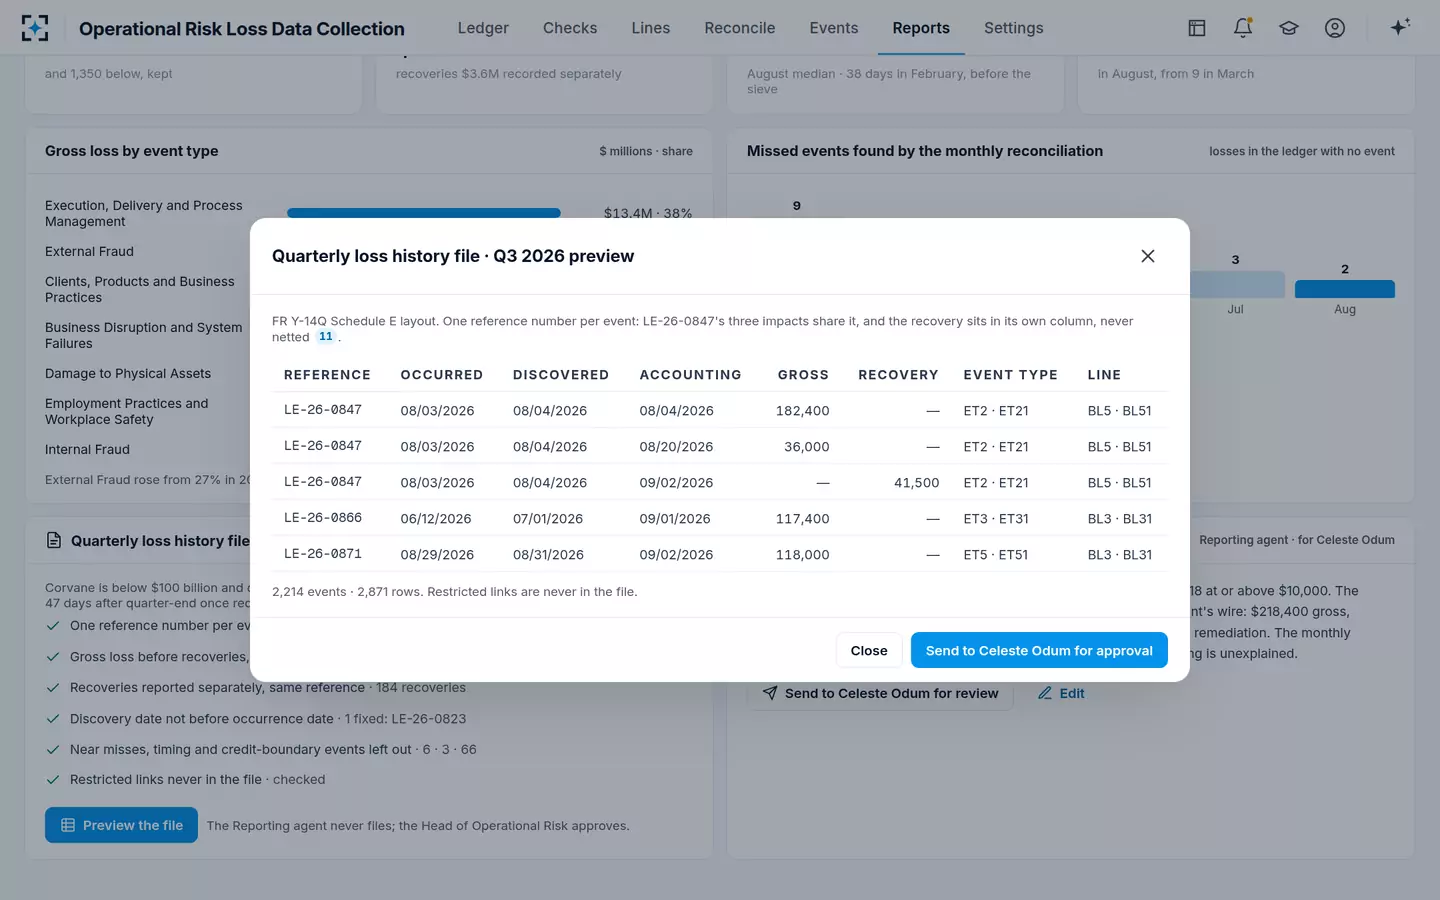Click accounting date 09/01/2026

[675, 519]
